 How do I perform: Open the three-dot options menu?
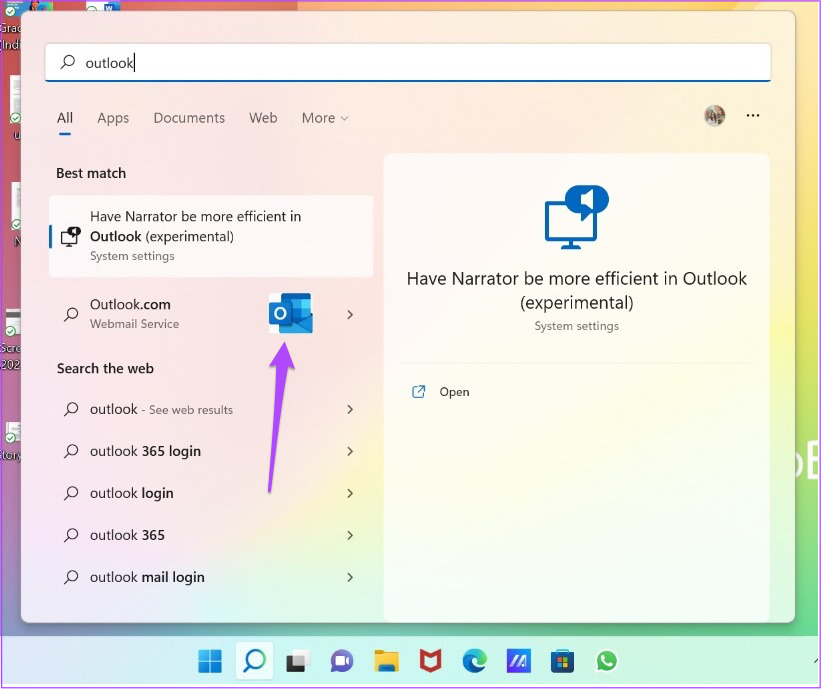(752, 116)
